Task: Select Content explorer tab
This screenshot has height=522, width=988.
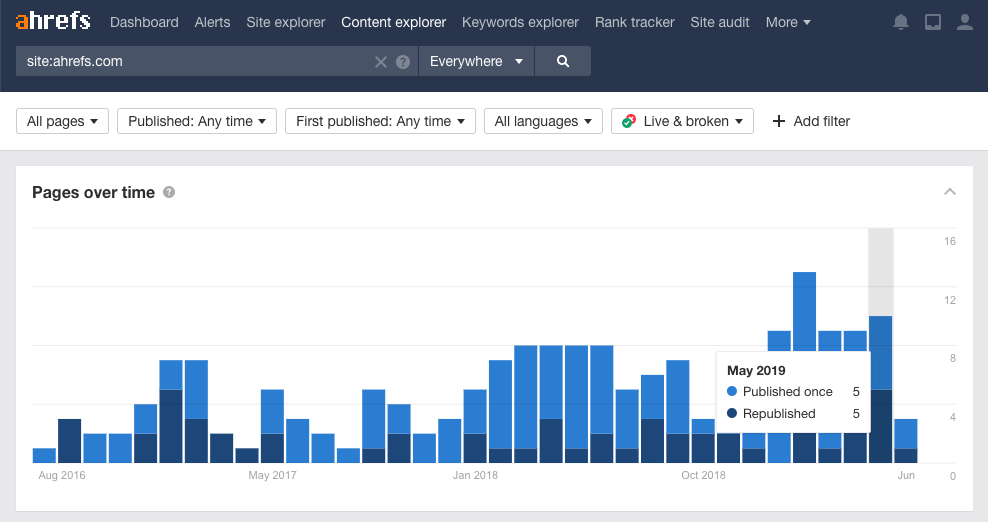Action: (393, 23)
